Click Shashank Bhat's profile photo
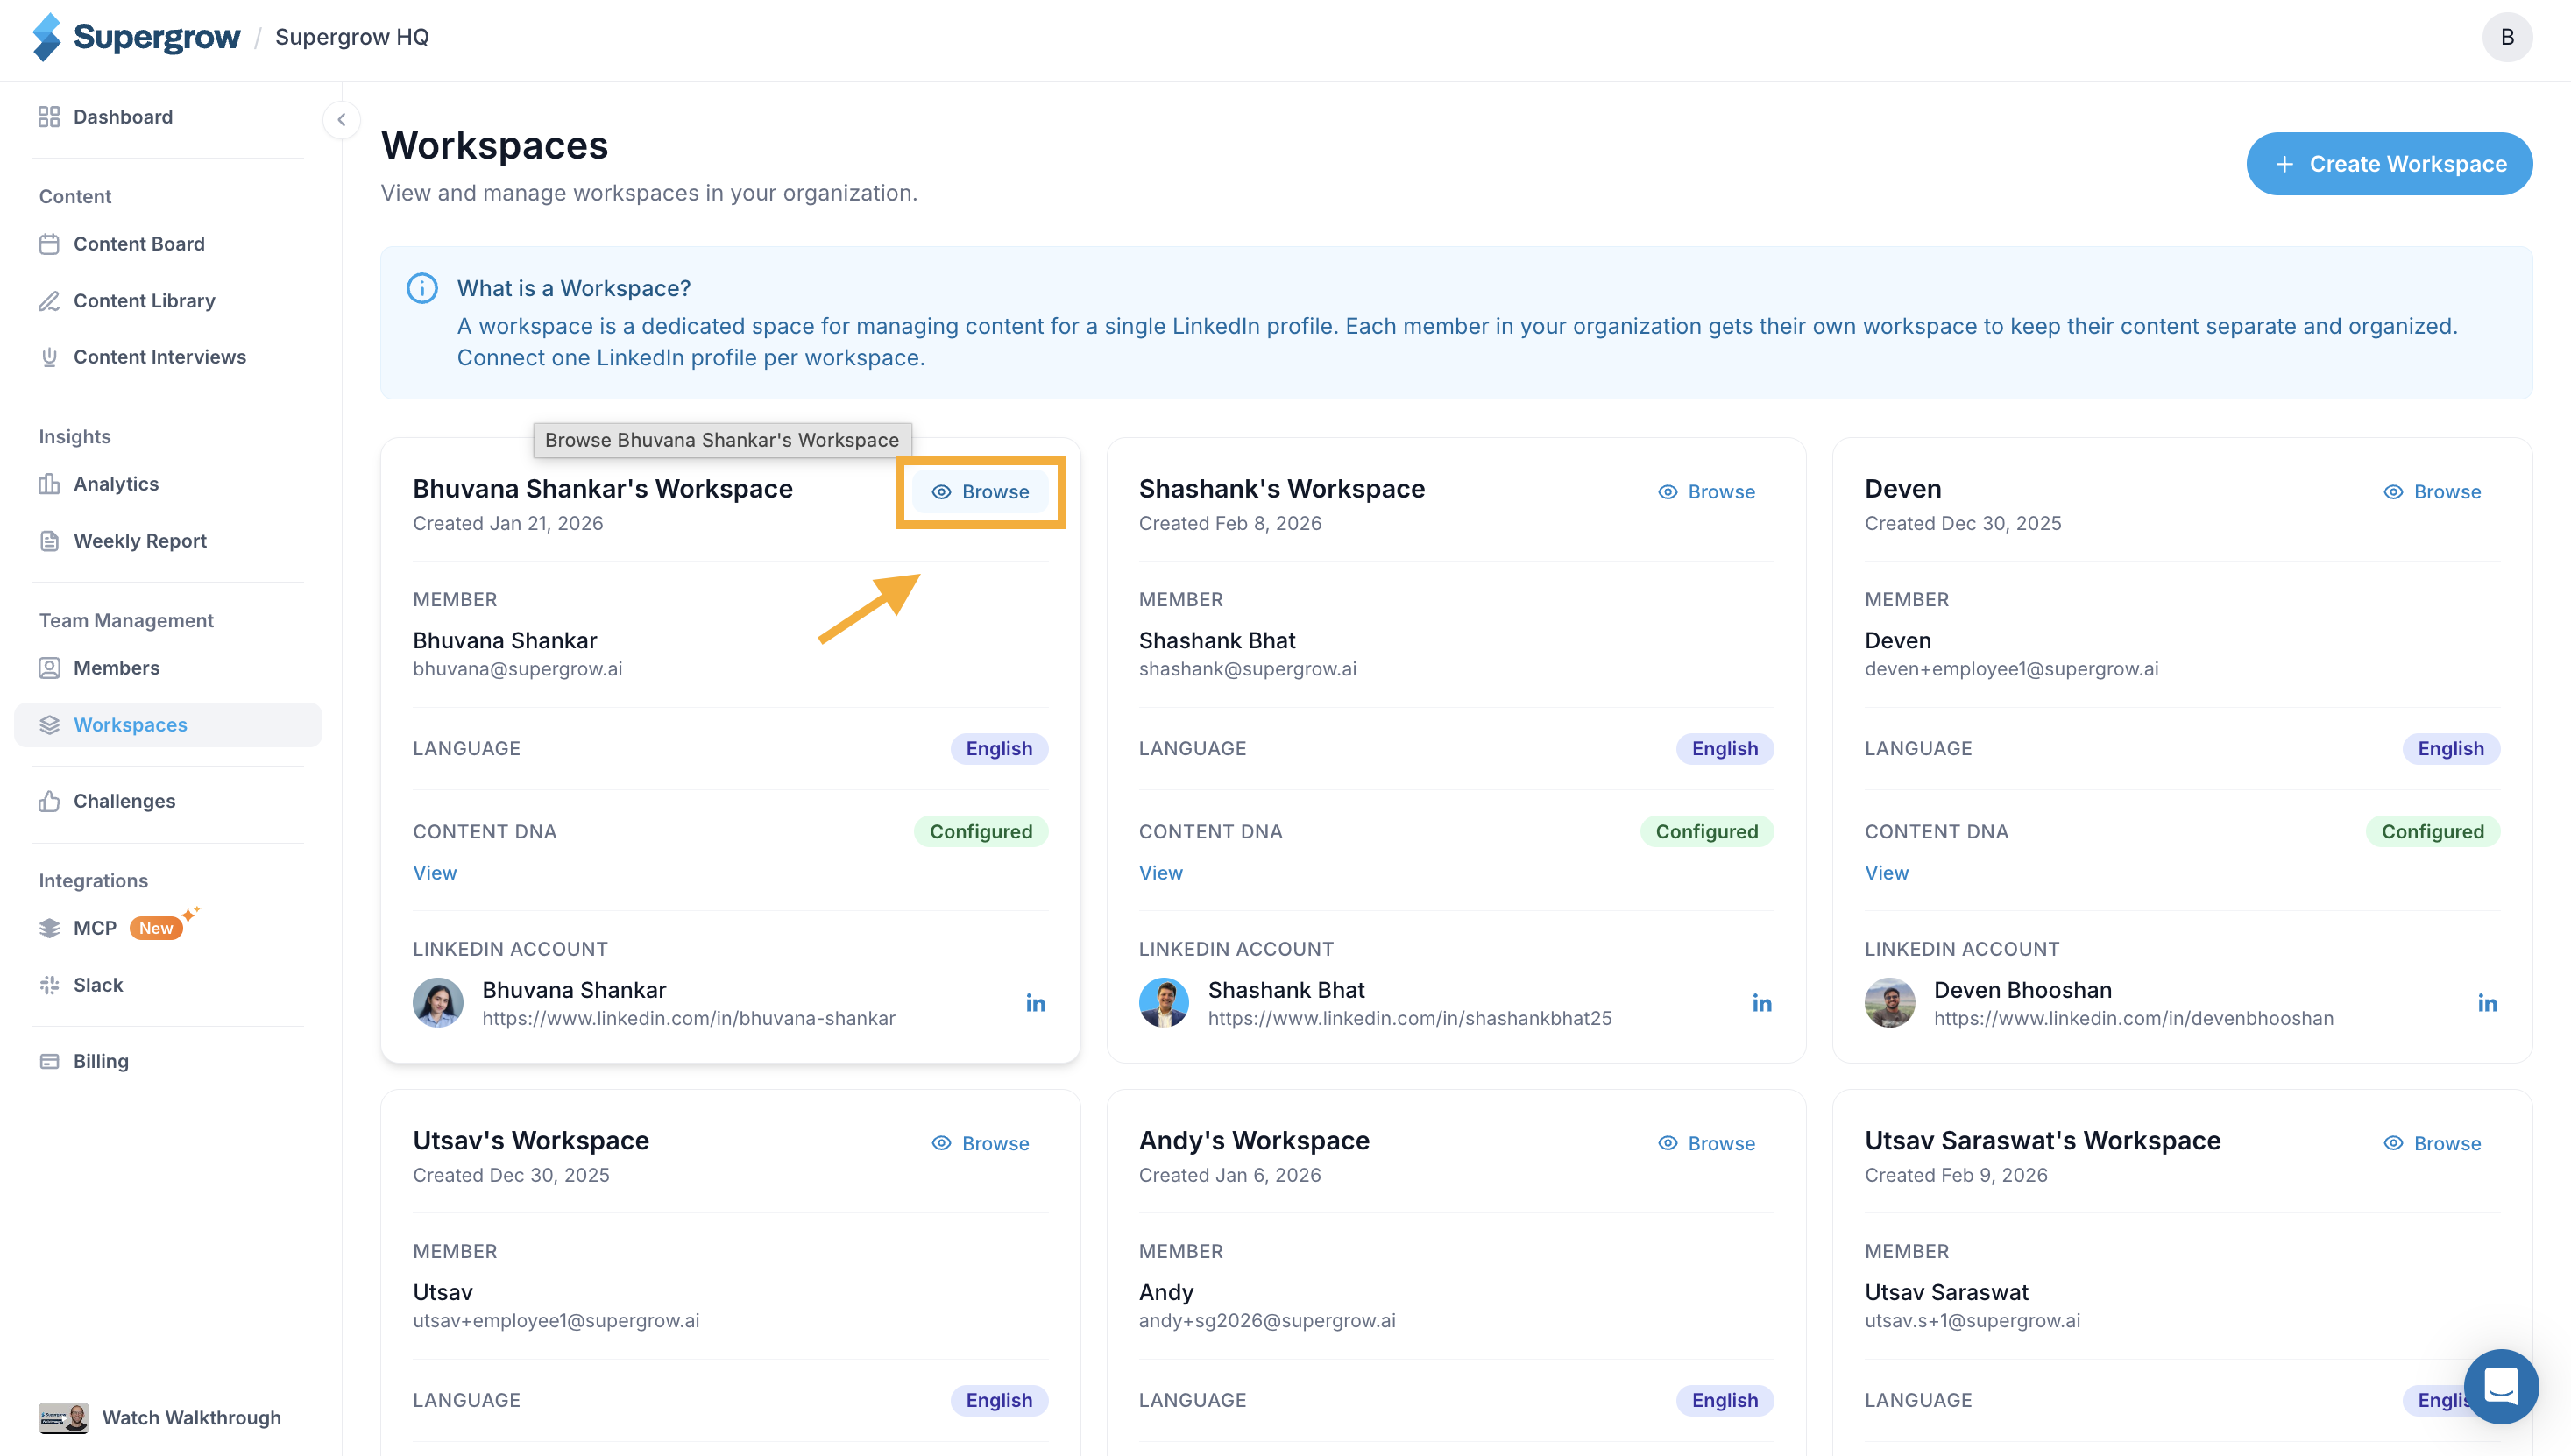 pos(1164,1002)
